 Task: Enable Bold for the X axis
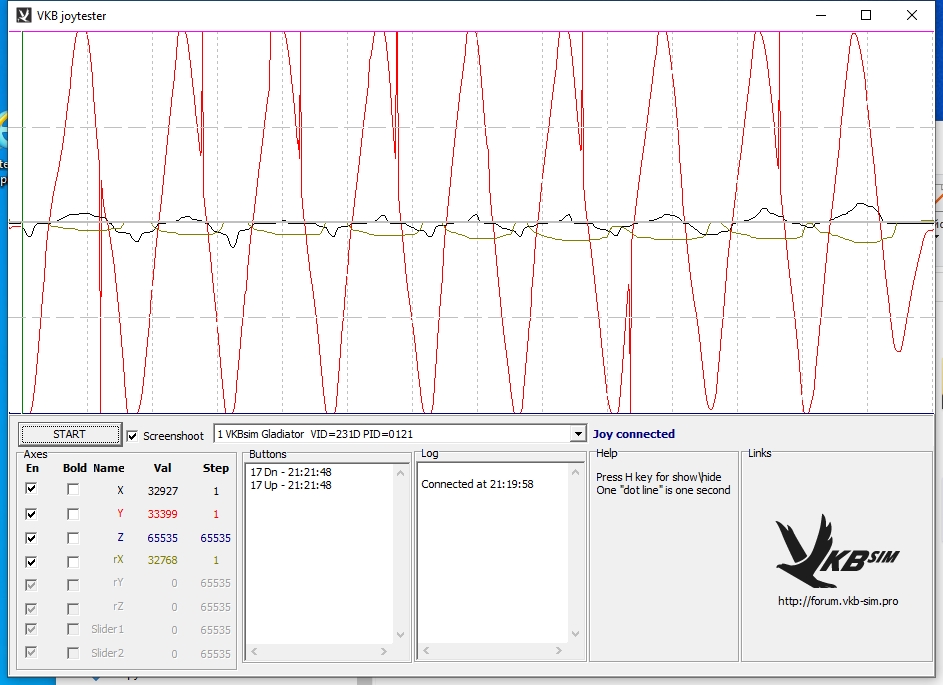click(73, 489)
